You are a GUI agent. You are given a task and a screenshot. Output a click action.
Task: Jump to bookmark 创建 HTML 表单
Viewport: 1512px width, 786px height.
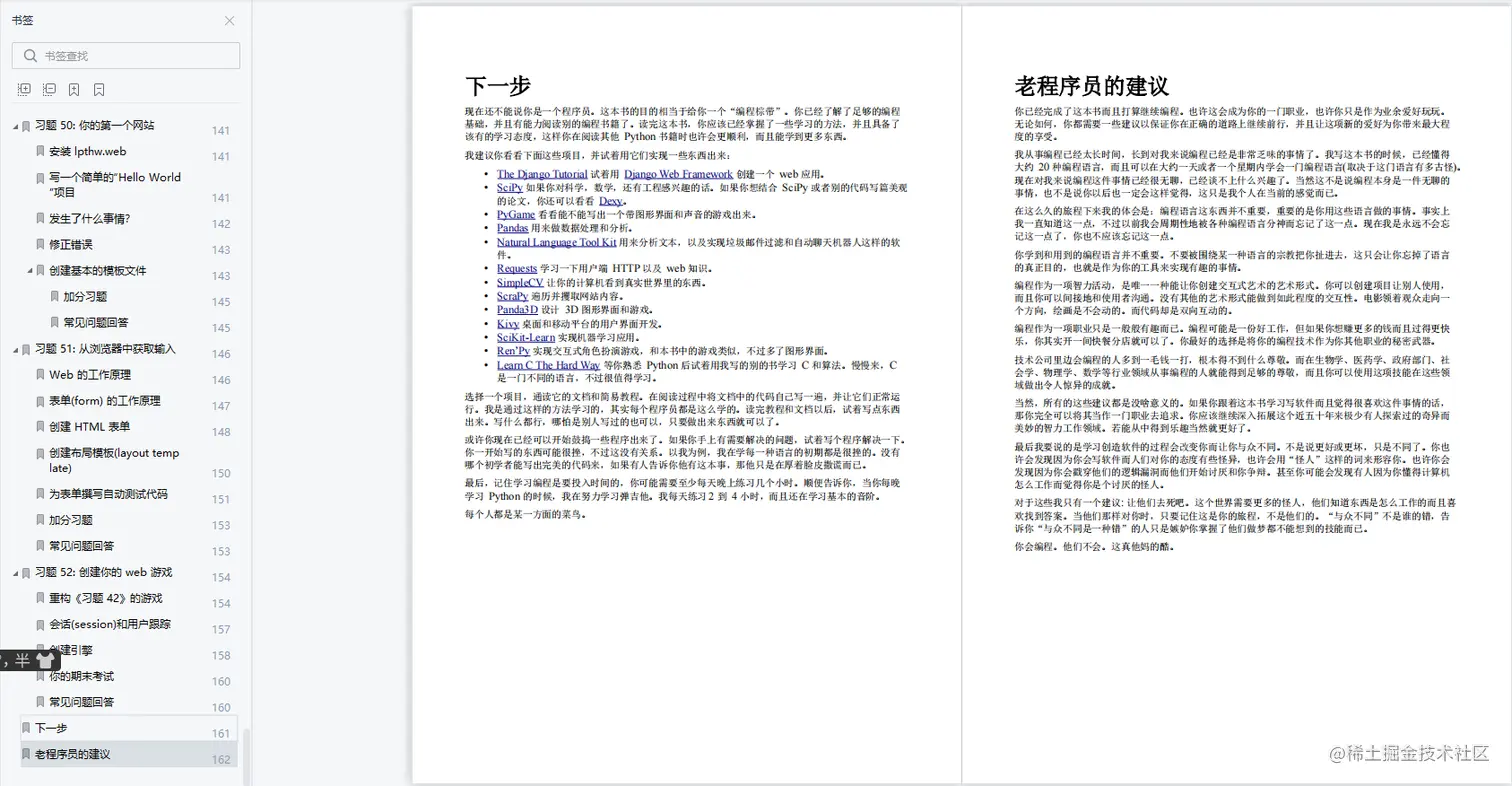pyautogui.click(x=91, y=427)
